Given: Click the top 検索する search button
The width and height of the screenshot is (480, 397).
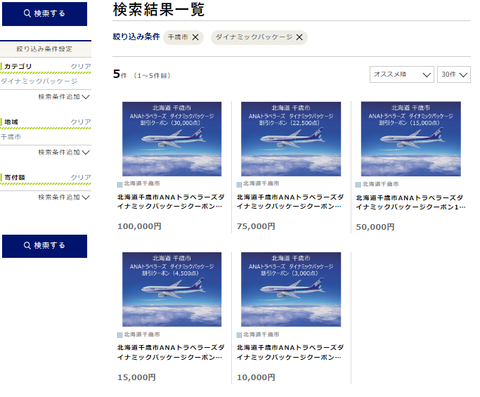Looking at the screenshot, I should point(44,14).
